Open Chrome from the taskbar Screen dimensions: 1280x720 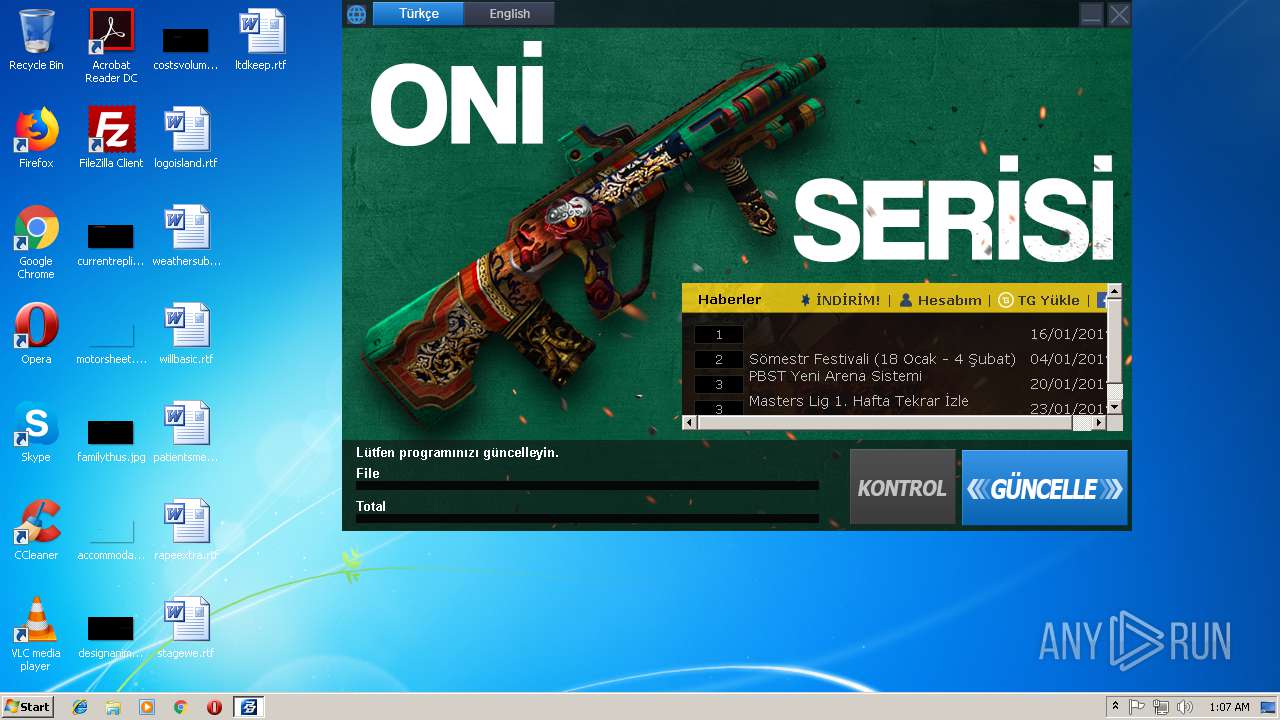[180, 707]
